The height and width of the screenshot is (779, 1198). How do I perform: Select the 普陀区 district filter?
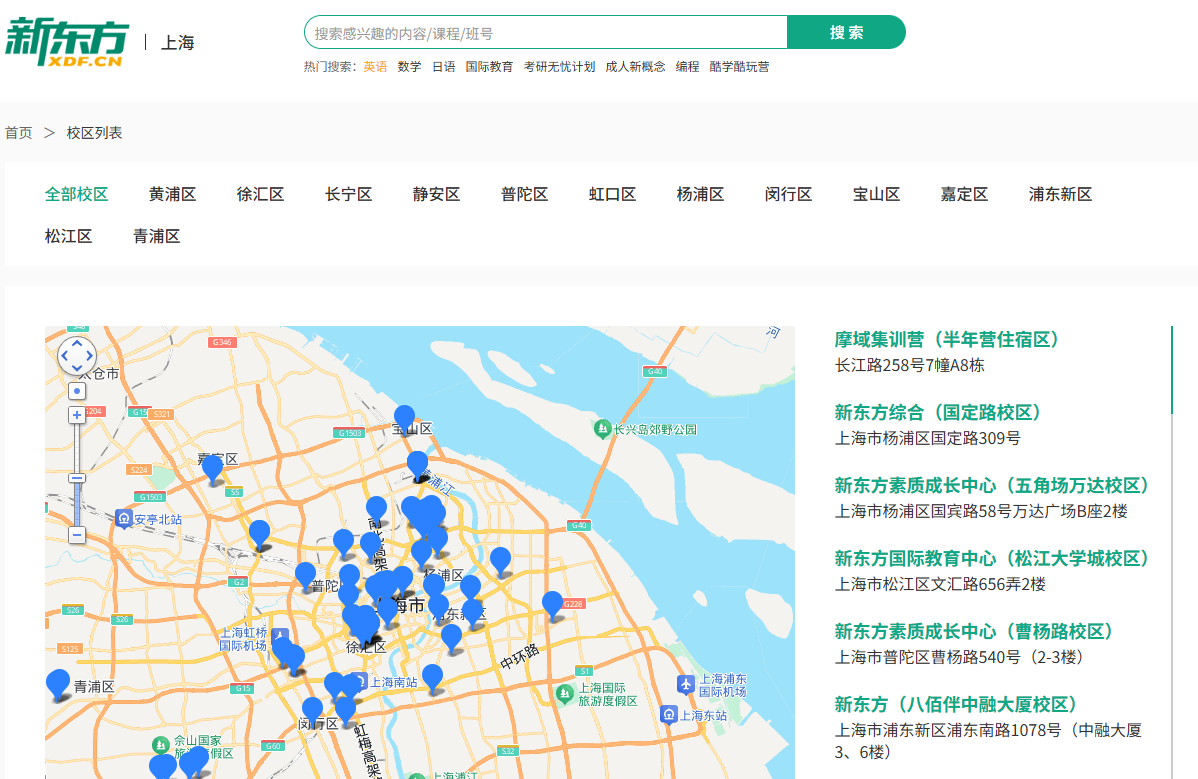click(524, 194)
